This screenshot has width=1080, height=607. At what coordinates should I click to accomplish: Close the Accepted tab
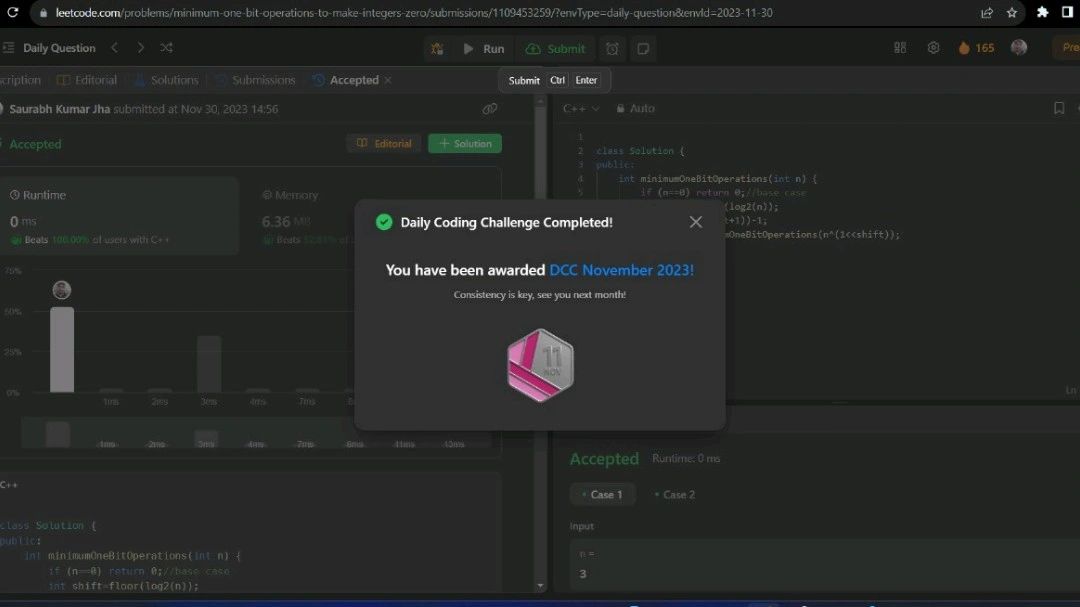point(388,80)
